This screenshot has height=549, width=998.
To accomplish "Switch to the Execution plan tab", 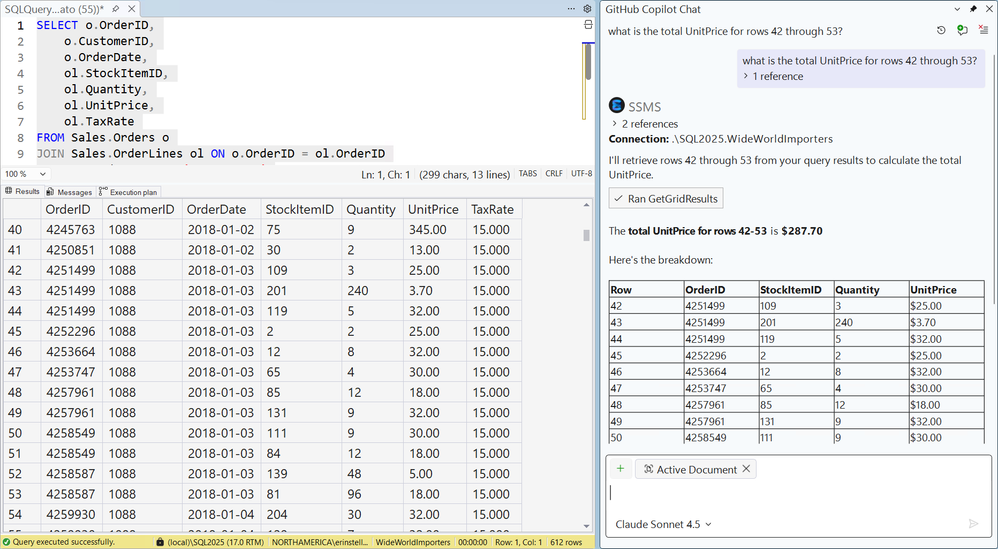I will pos(129,191).
